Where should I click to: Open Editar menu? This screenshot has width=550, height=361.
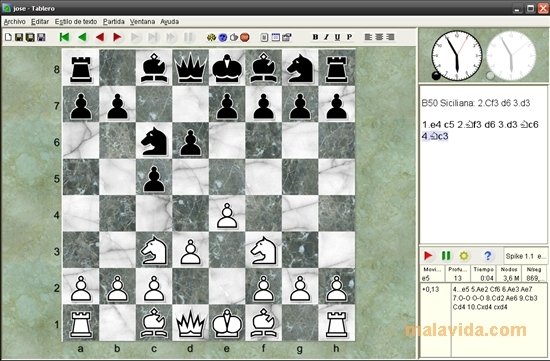(x=40, y=22)
